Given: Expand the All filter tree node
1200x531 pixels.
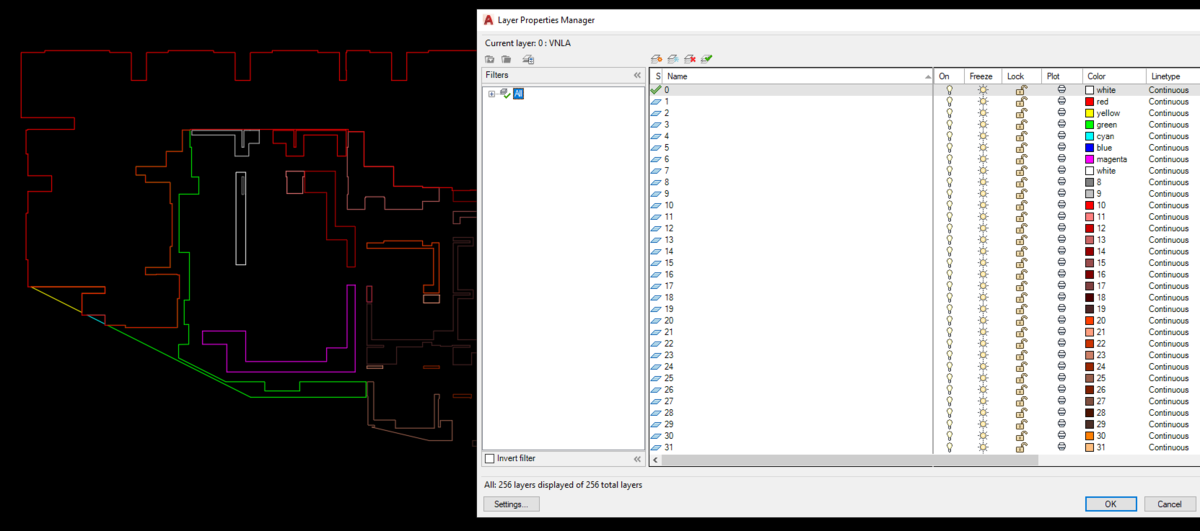Looking at the screenshot, I should click(492, 94).
